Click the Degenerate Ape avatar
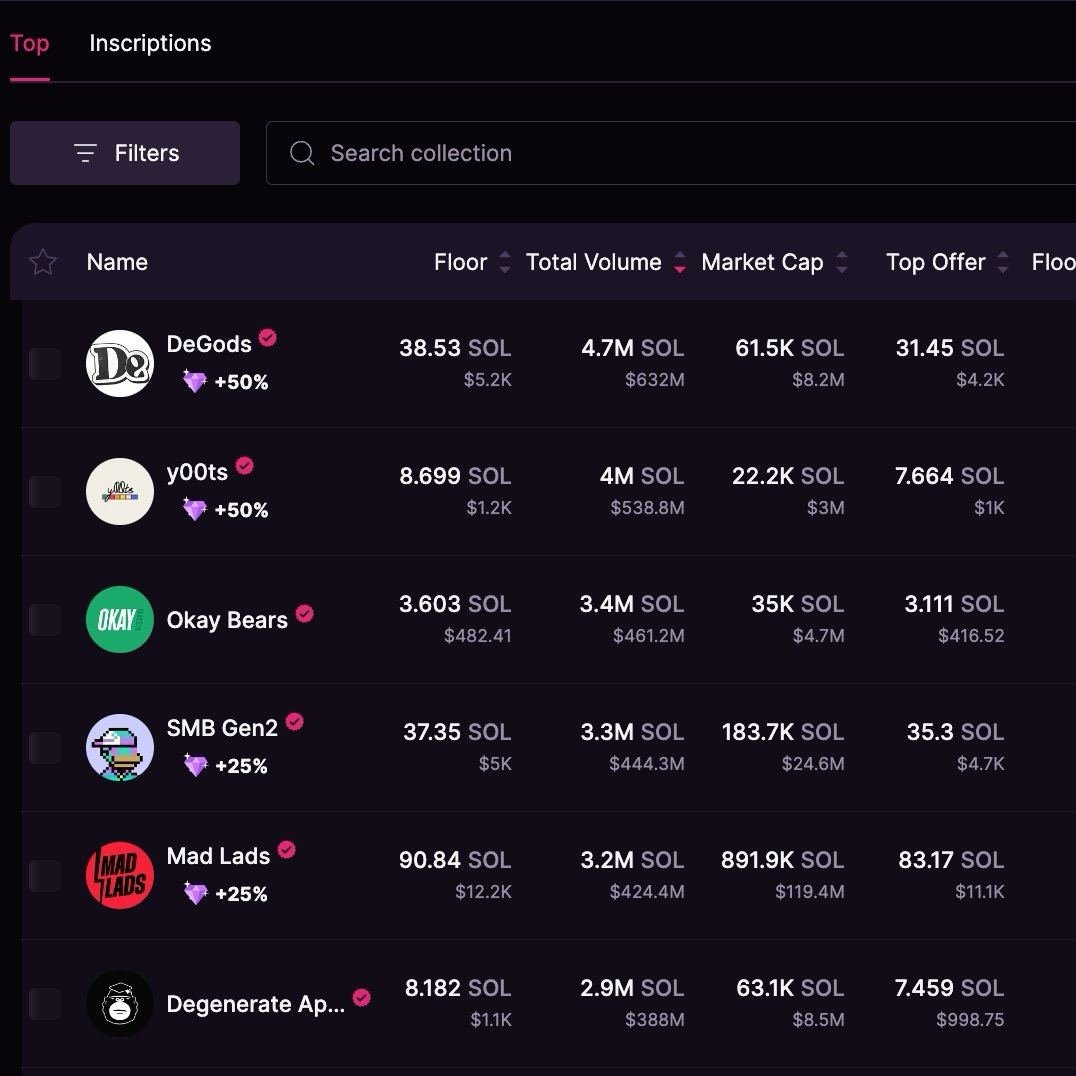This screenshot has height=1076, width=1076. tap(120, 1003)
